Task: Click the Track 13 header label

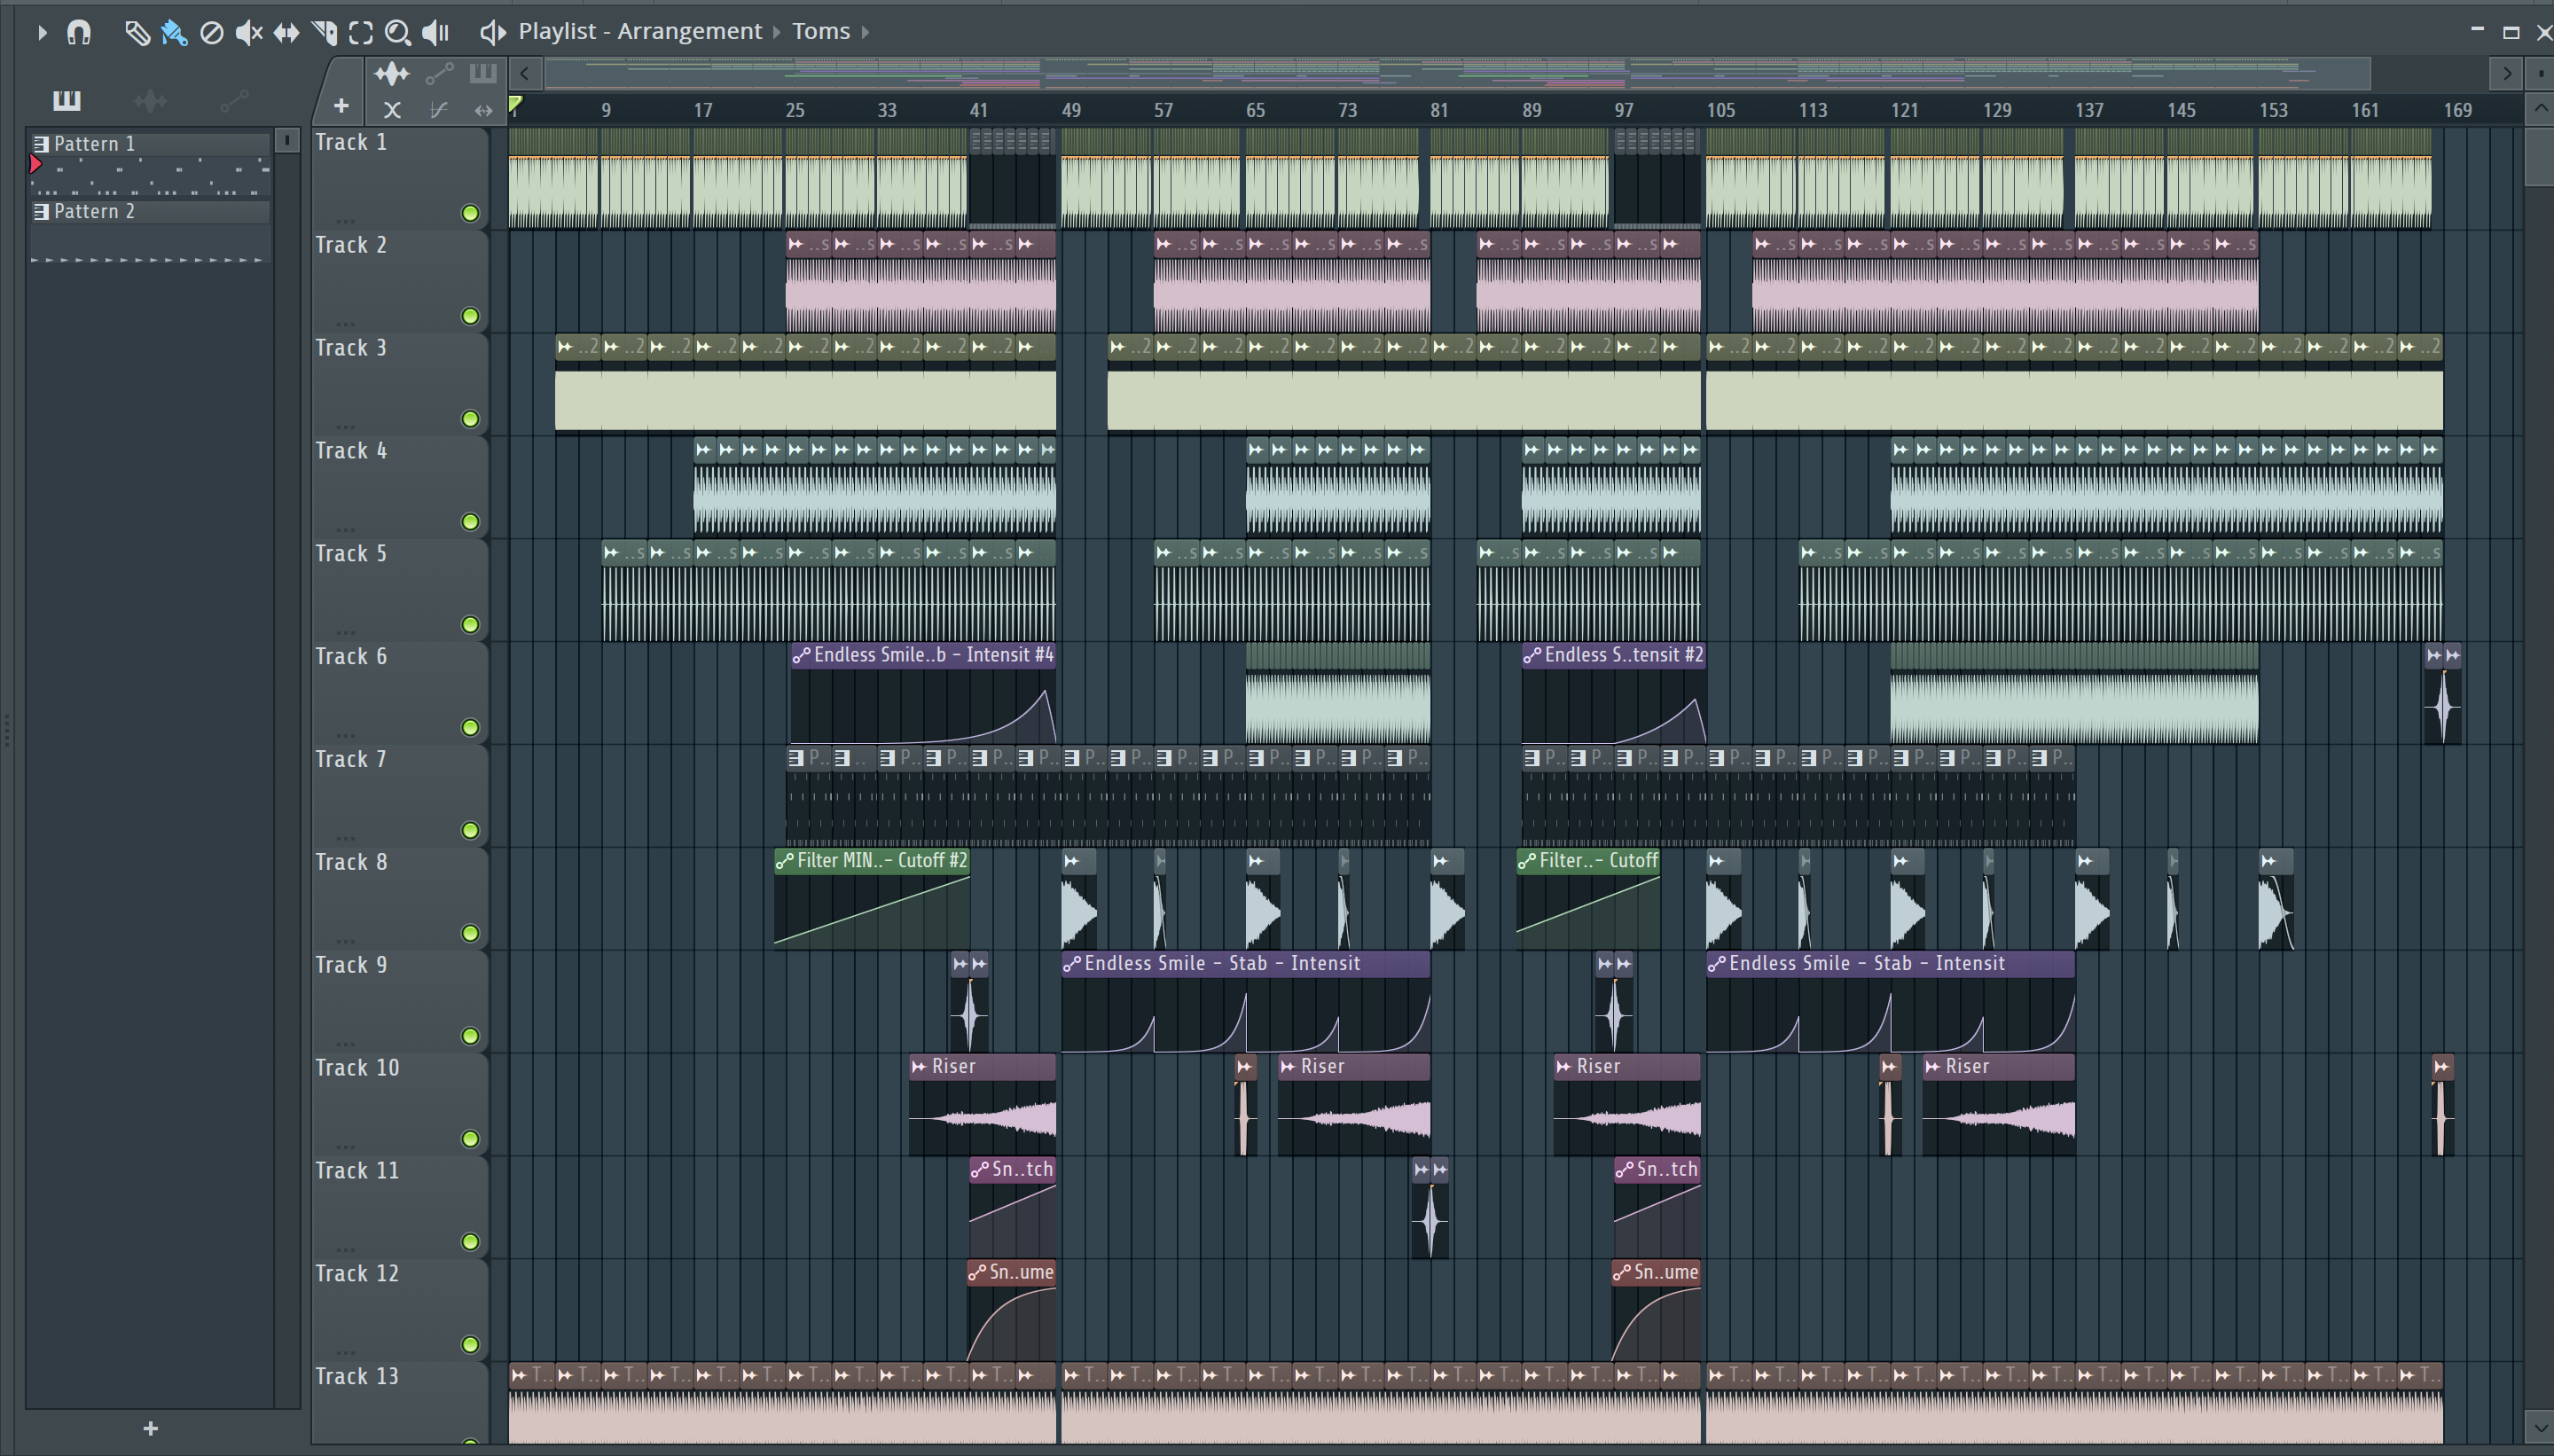Action: pos(357,1376)
